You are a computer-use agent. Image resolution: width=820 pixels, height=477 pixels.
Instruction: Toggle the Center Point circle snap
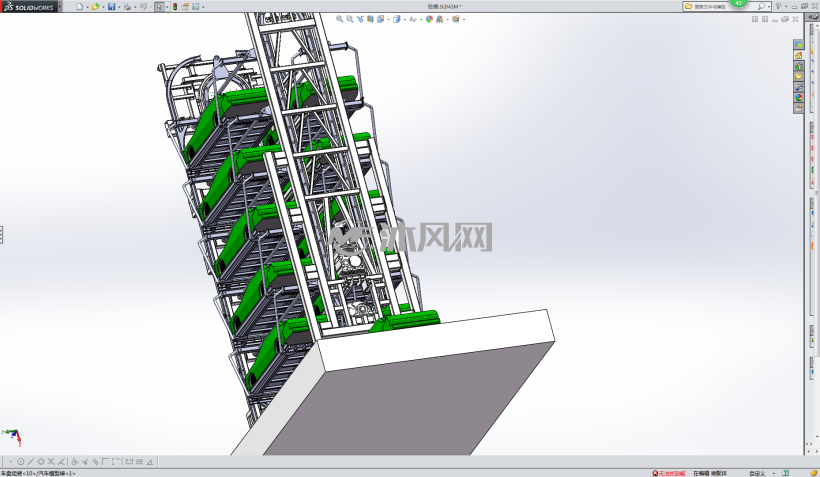[x=20, y=461]
